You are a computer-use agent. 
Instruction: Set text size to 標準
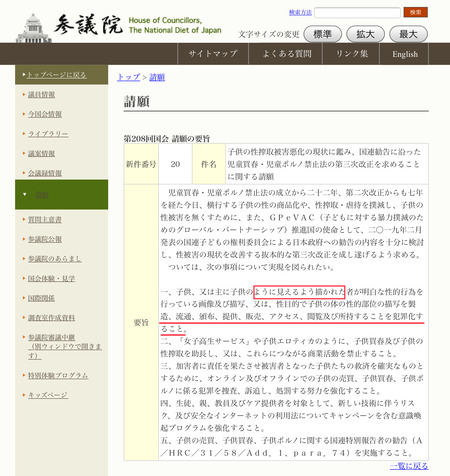pos(323,34)
